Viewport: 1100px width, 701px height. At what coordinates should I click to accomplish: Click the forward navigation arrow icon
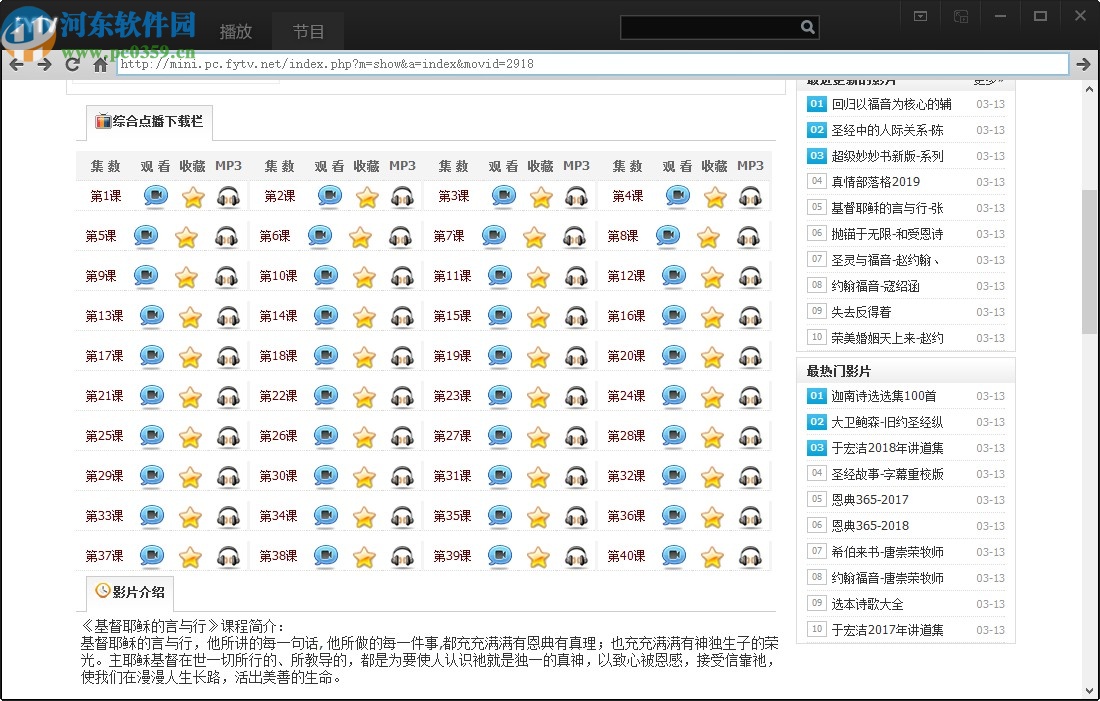pyautogui.click(x=44, y=63)
